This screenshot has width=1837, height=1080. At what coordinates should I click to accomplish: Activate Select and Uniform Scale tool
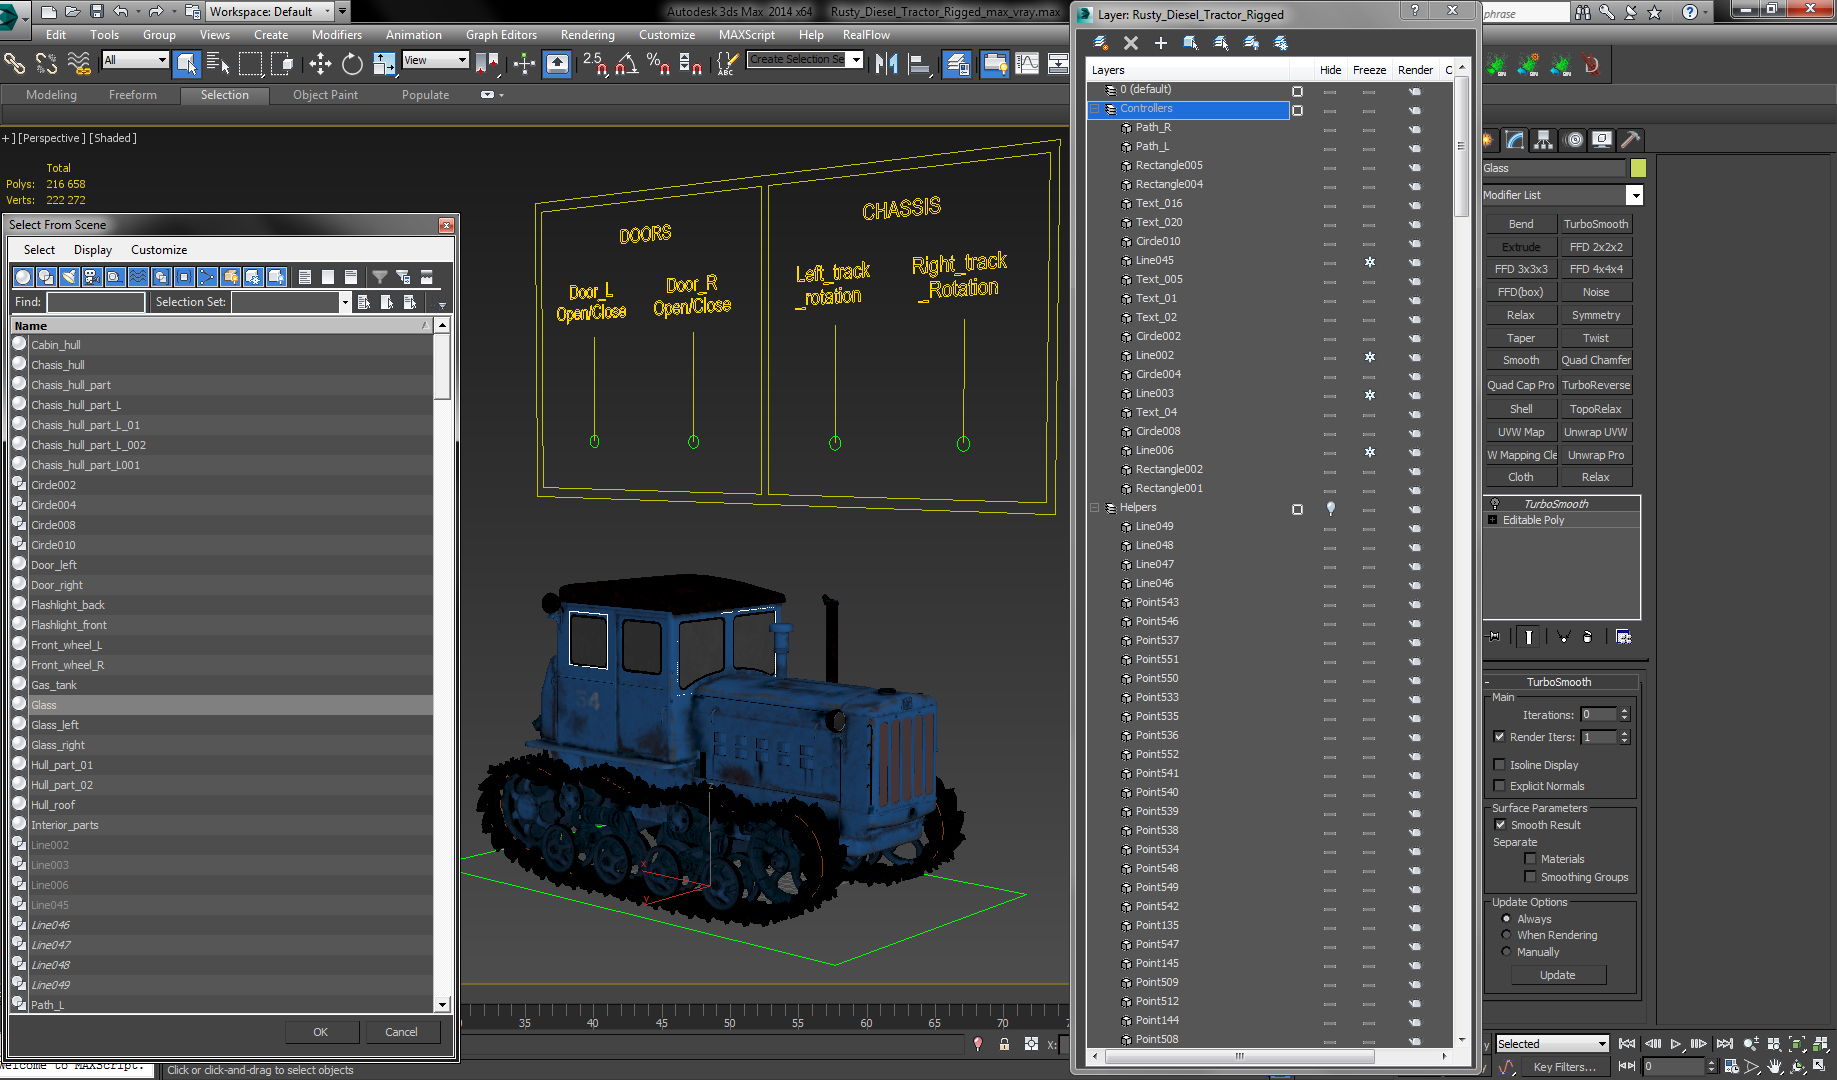click(x=384, y=64)
